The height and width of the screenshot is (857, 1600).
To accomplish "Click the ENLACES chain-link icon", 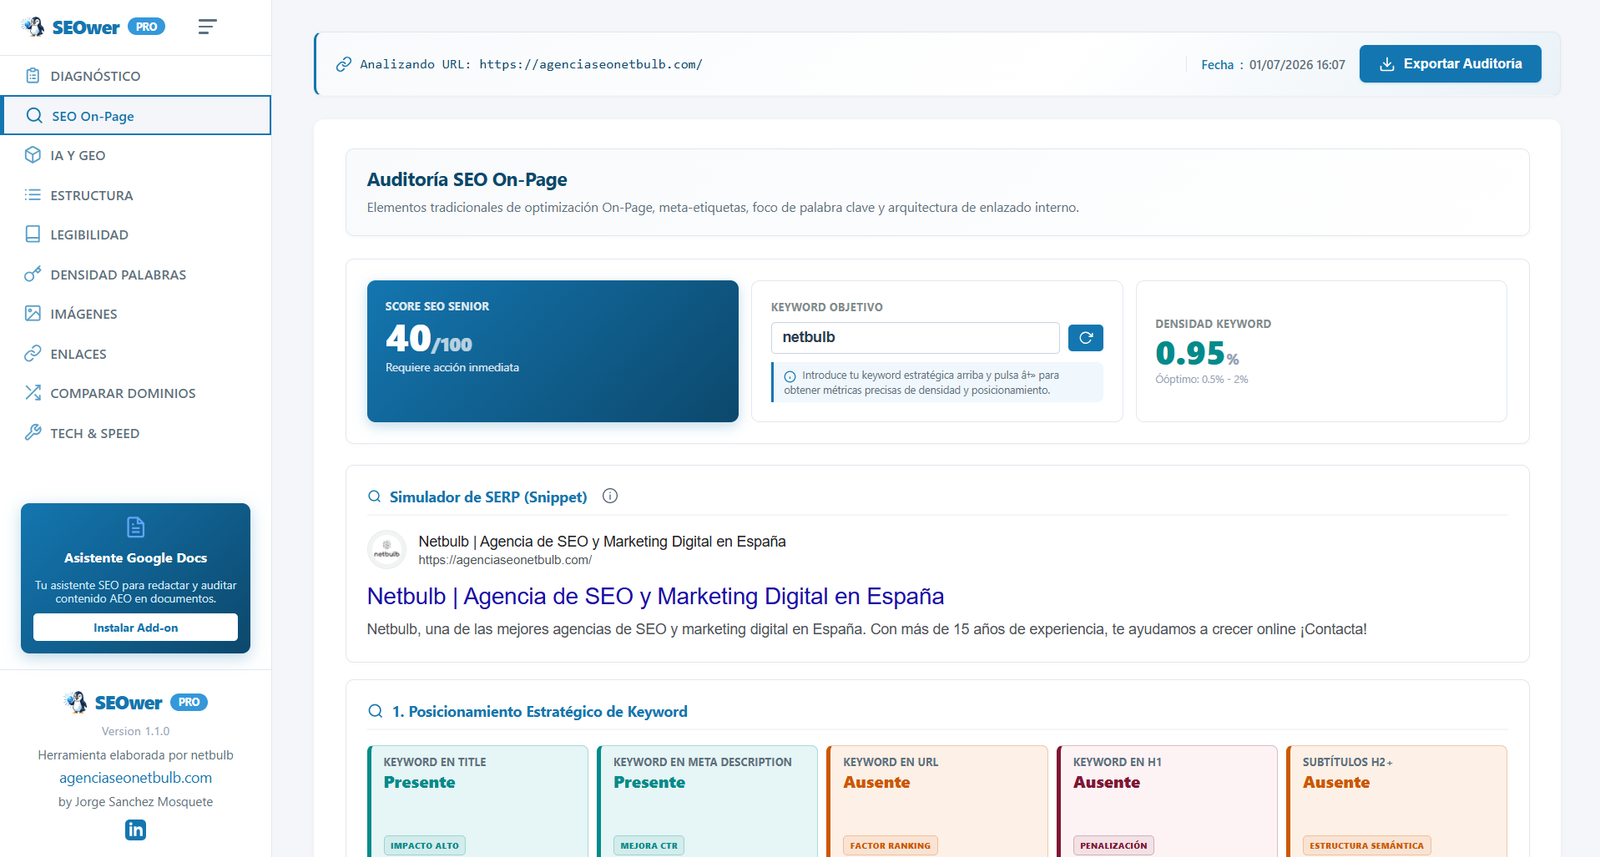I will pyautogui.click(x=33, y=353).
